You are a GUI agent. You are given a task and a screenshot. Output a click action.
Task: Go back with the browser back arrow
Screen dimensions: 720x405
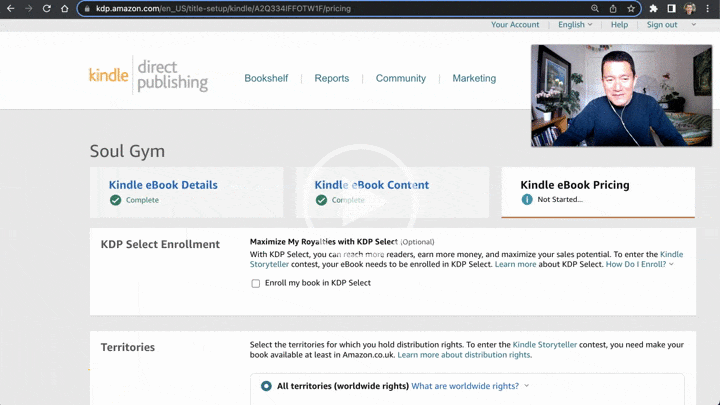click(x=11, y=8)
